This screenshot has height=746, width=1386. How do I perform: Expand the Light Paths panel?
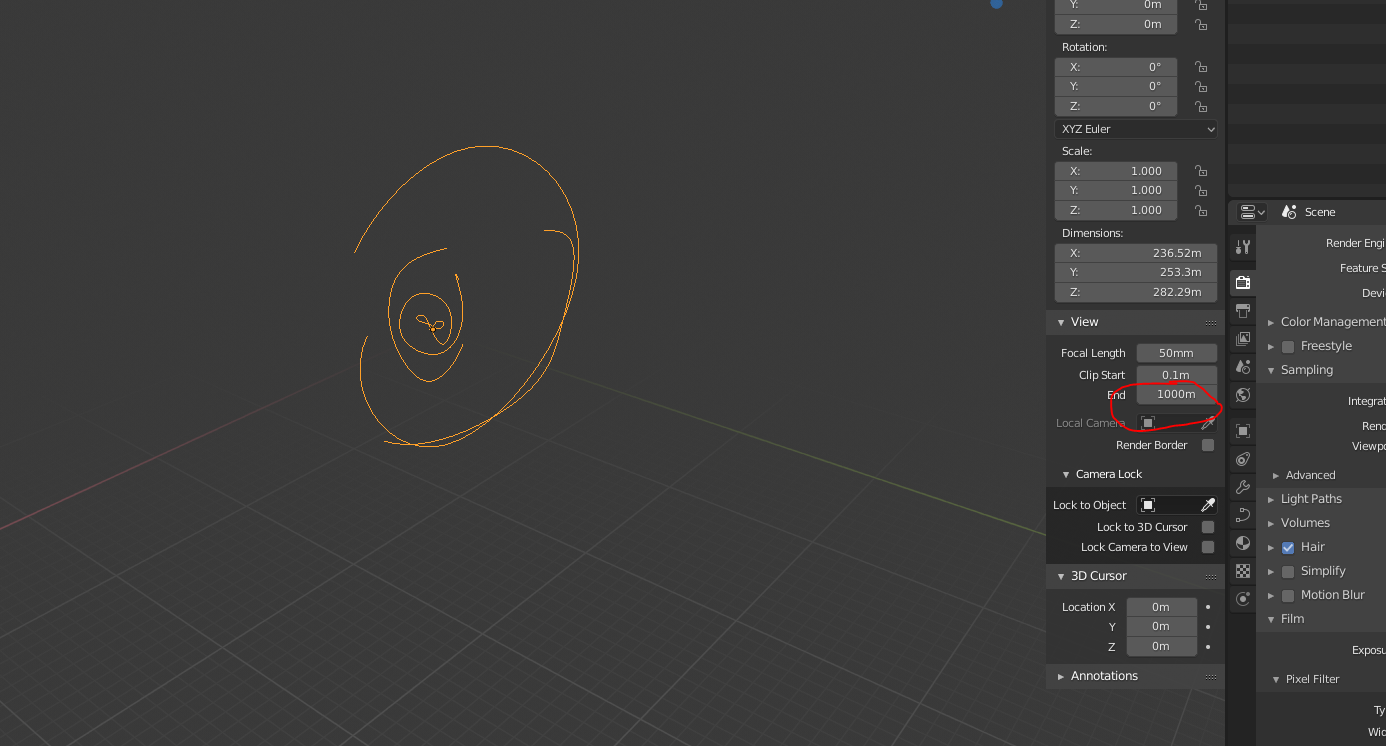click(1271, 499)
